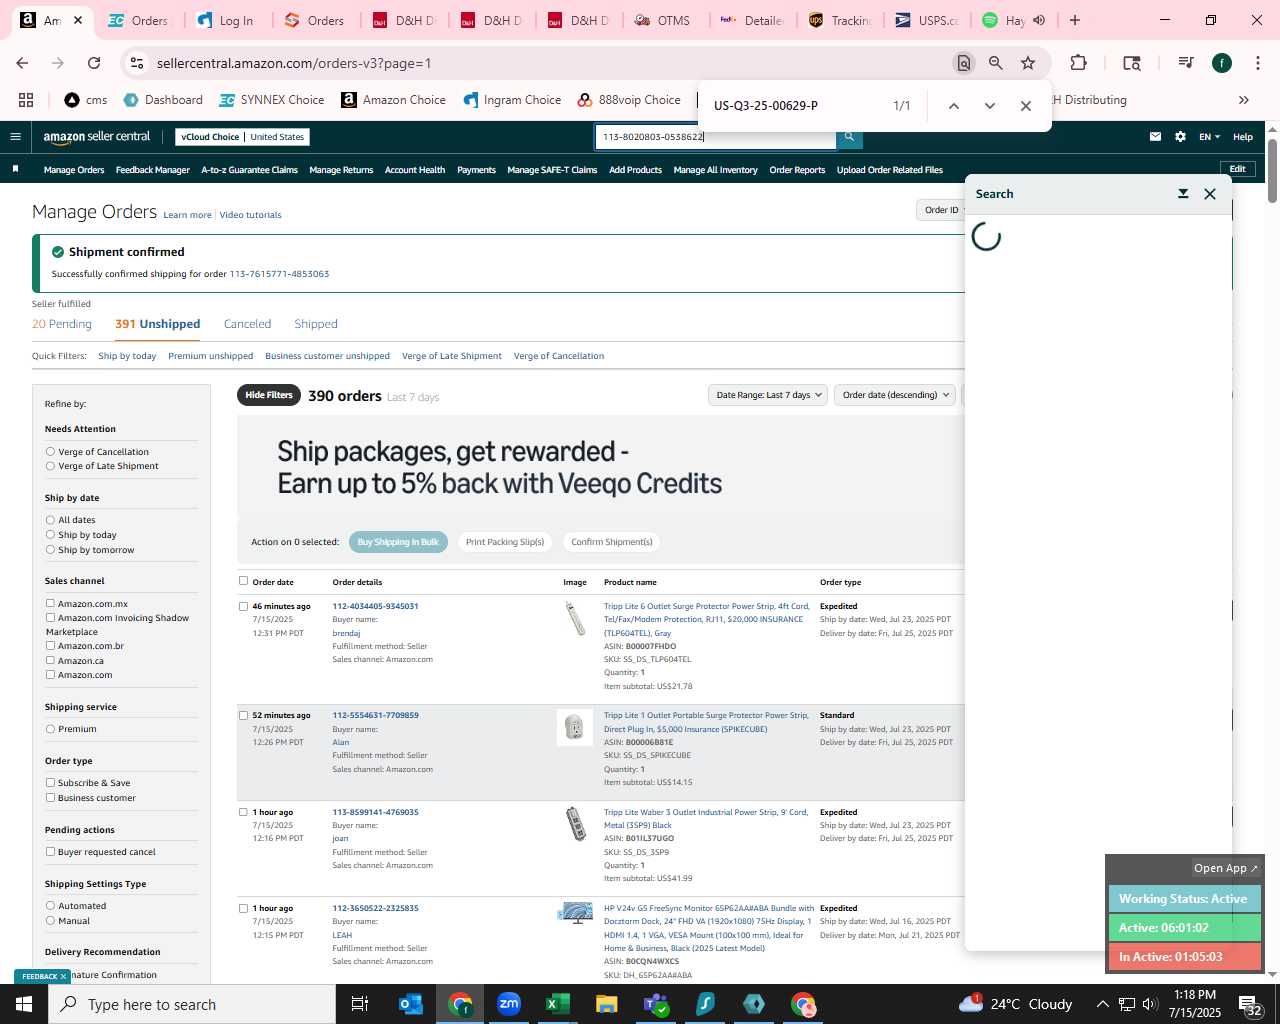The image size is (1280, 1024).
Task: Open Excel from the taskbar
Action: [558, 1004]
